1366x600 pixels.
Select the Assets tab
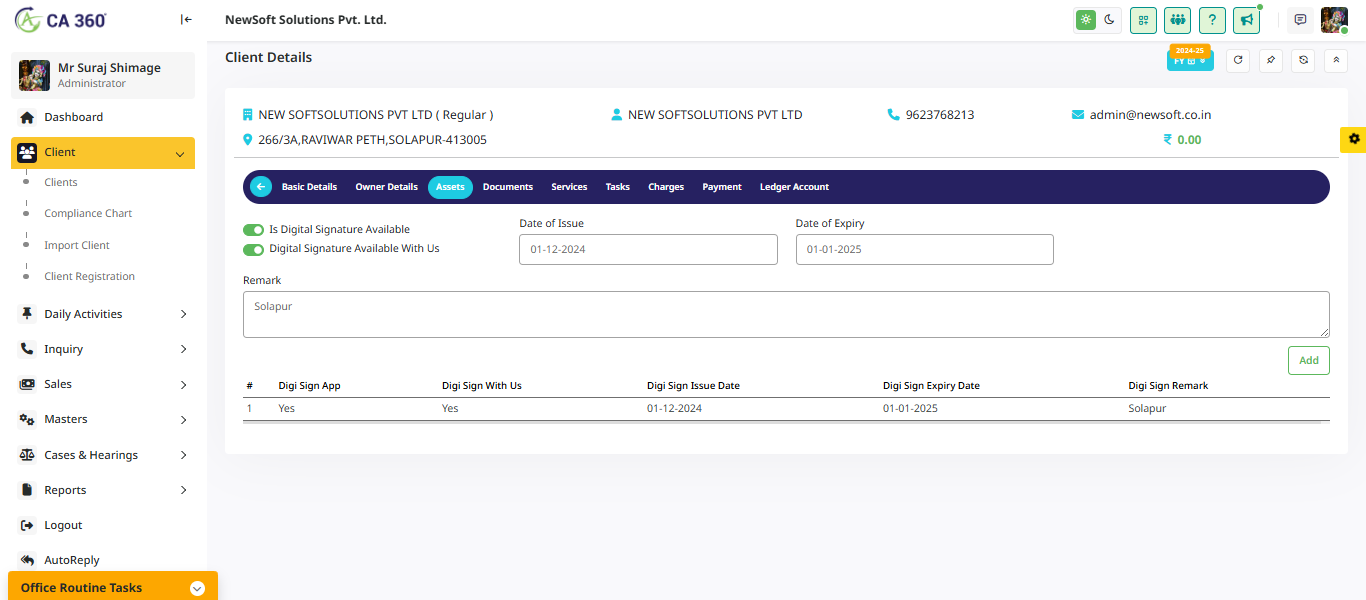tap(450, 187)
